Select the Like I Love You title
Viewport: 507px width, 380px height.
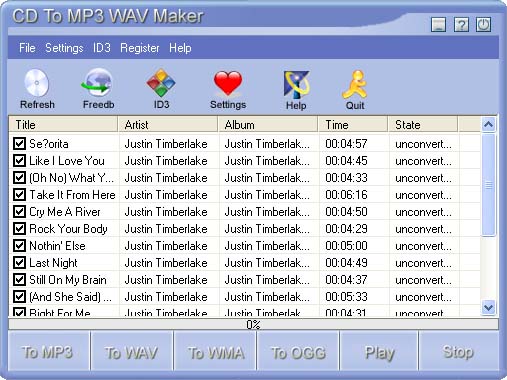pos(67,161)
